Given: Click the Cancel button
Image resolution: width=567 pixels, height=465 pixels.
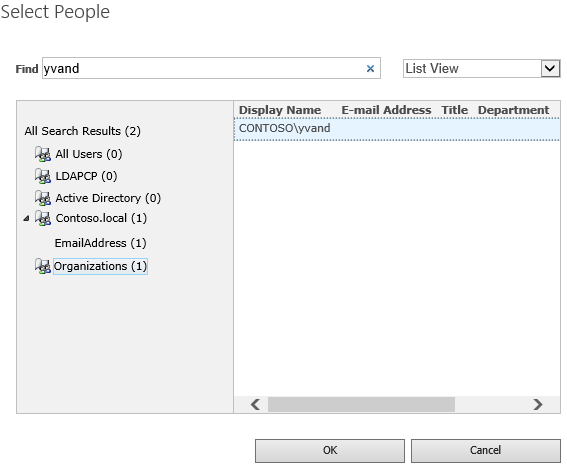Looking at the screenshot, I should (x=486, y=451).
